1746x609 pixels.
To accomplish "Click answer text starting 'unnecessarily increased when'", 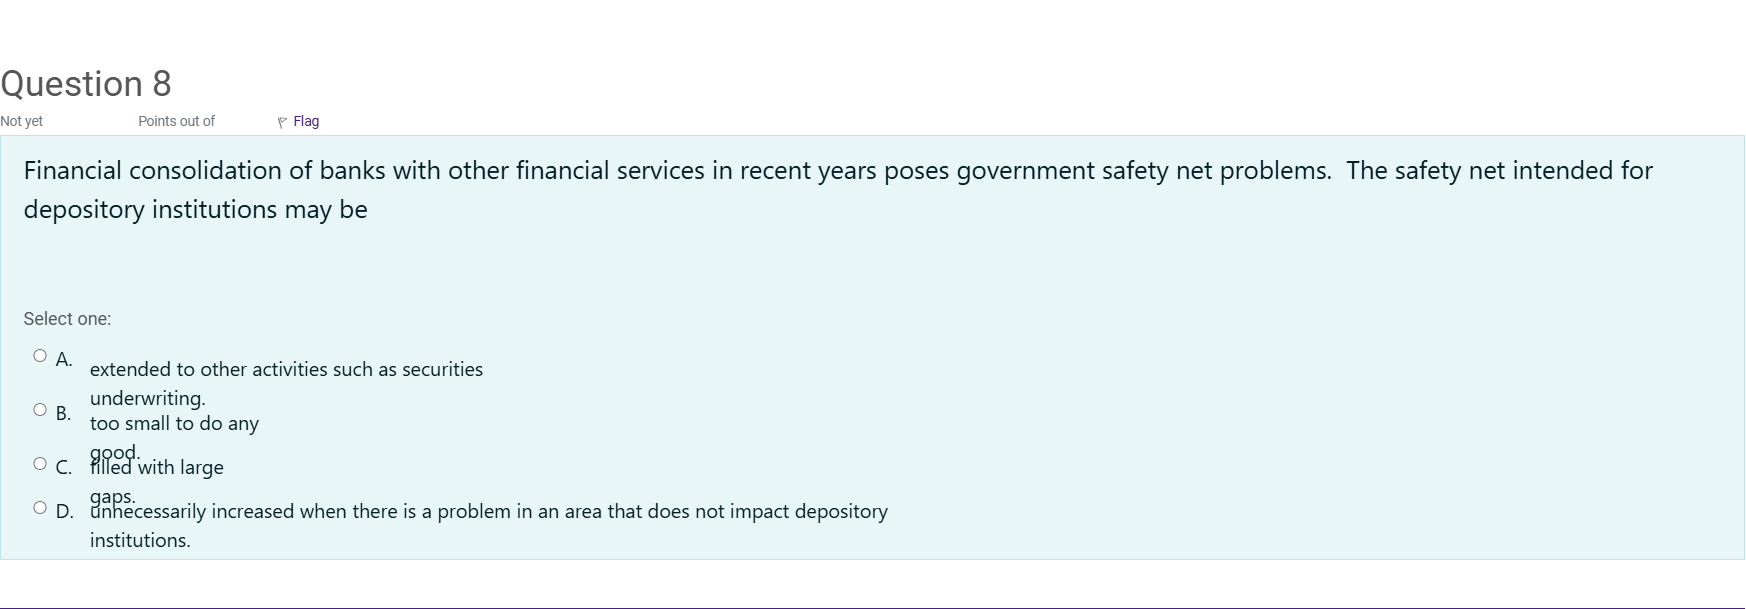I will click(488, 512).
